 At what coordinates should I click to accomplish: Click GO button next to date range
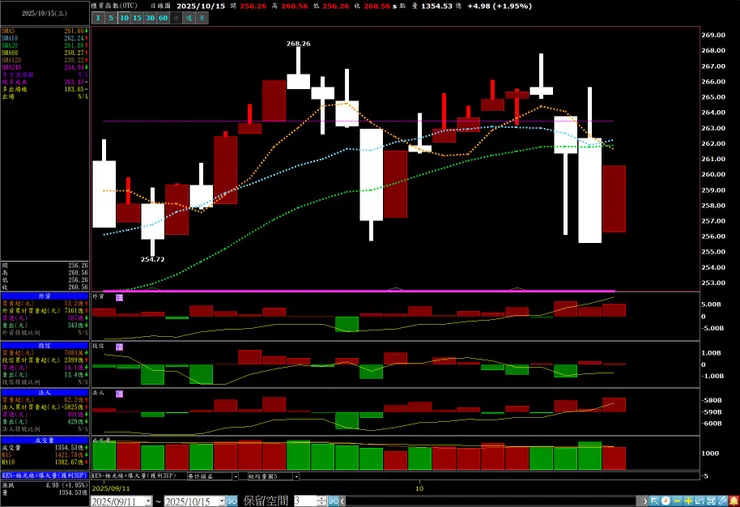pos(232,501)
